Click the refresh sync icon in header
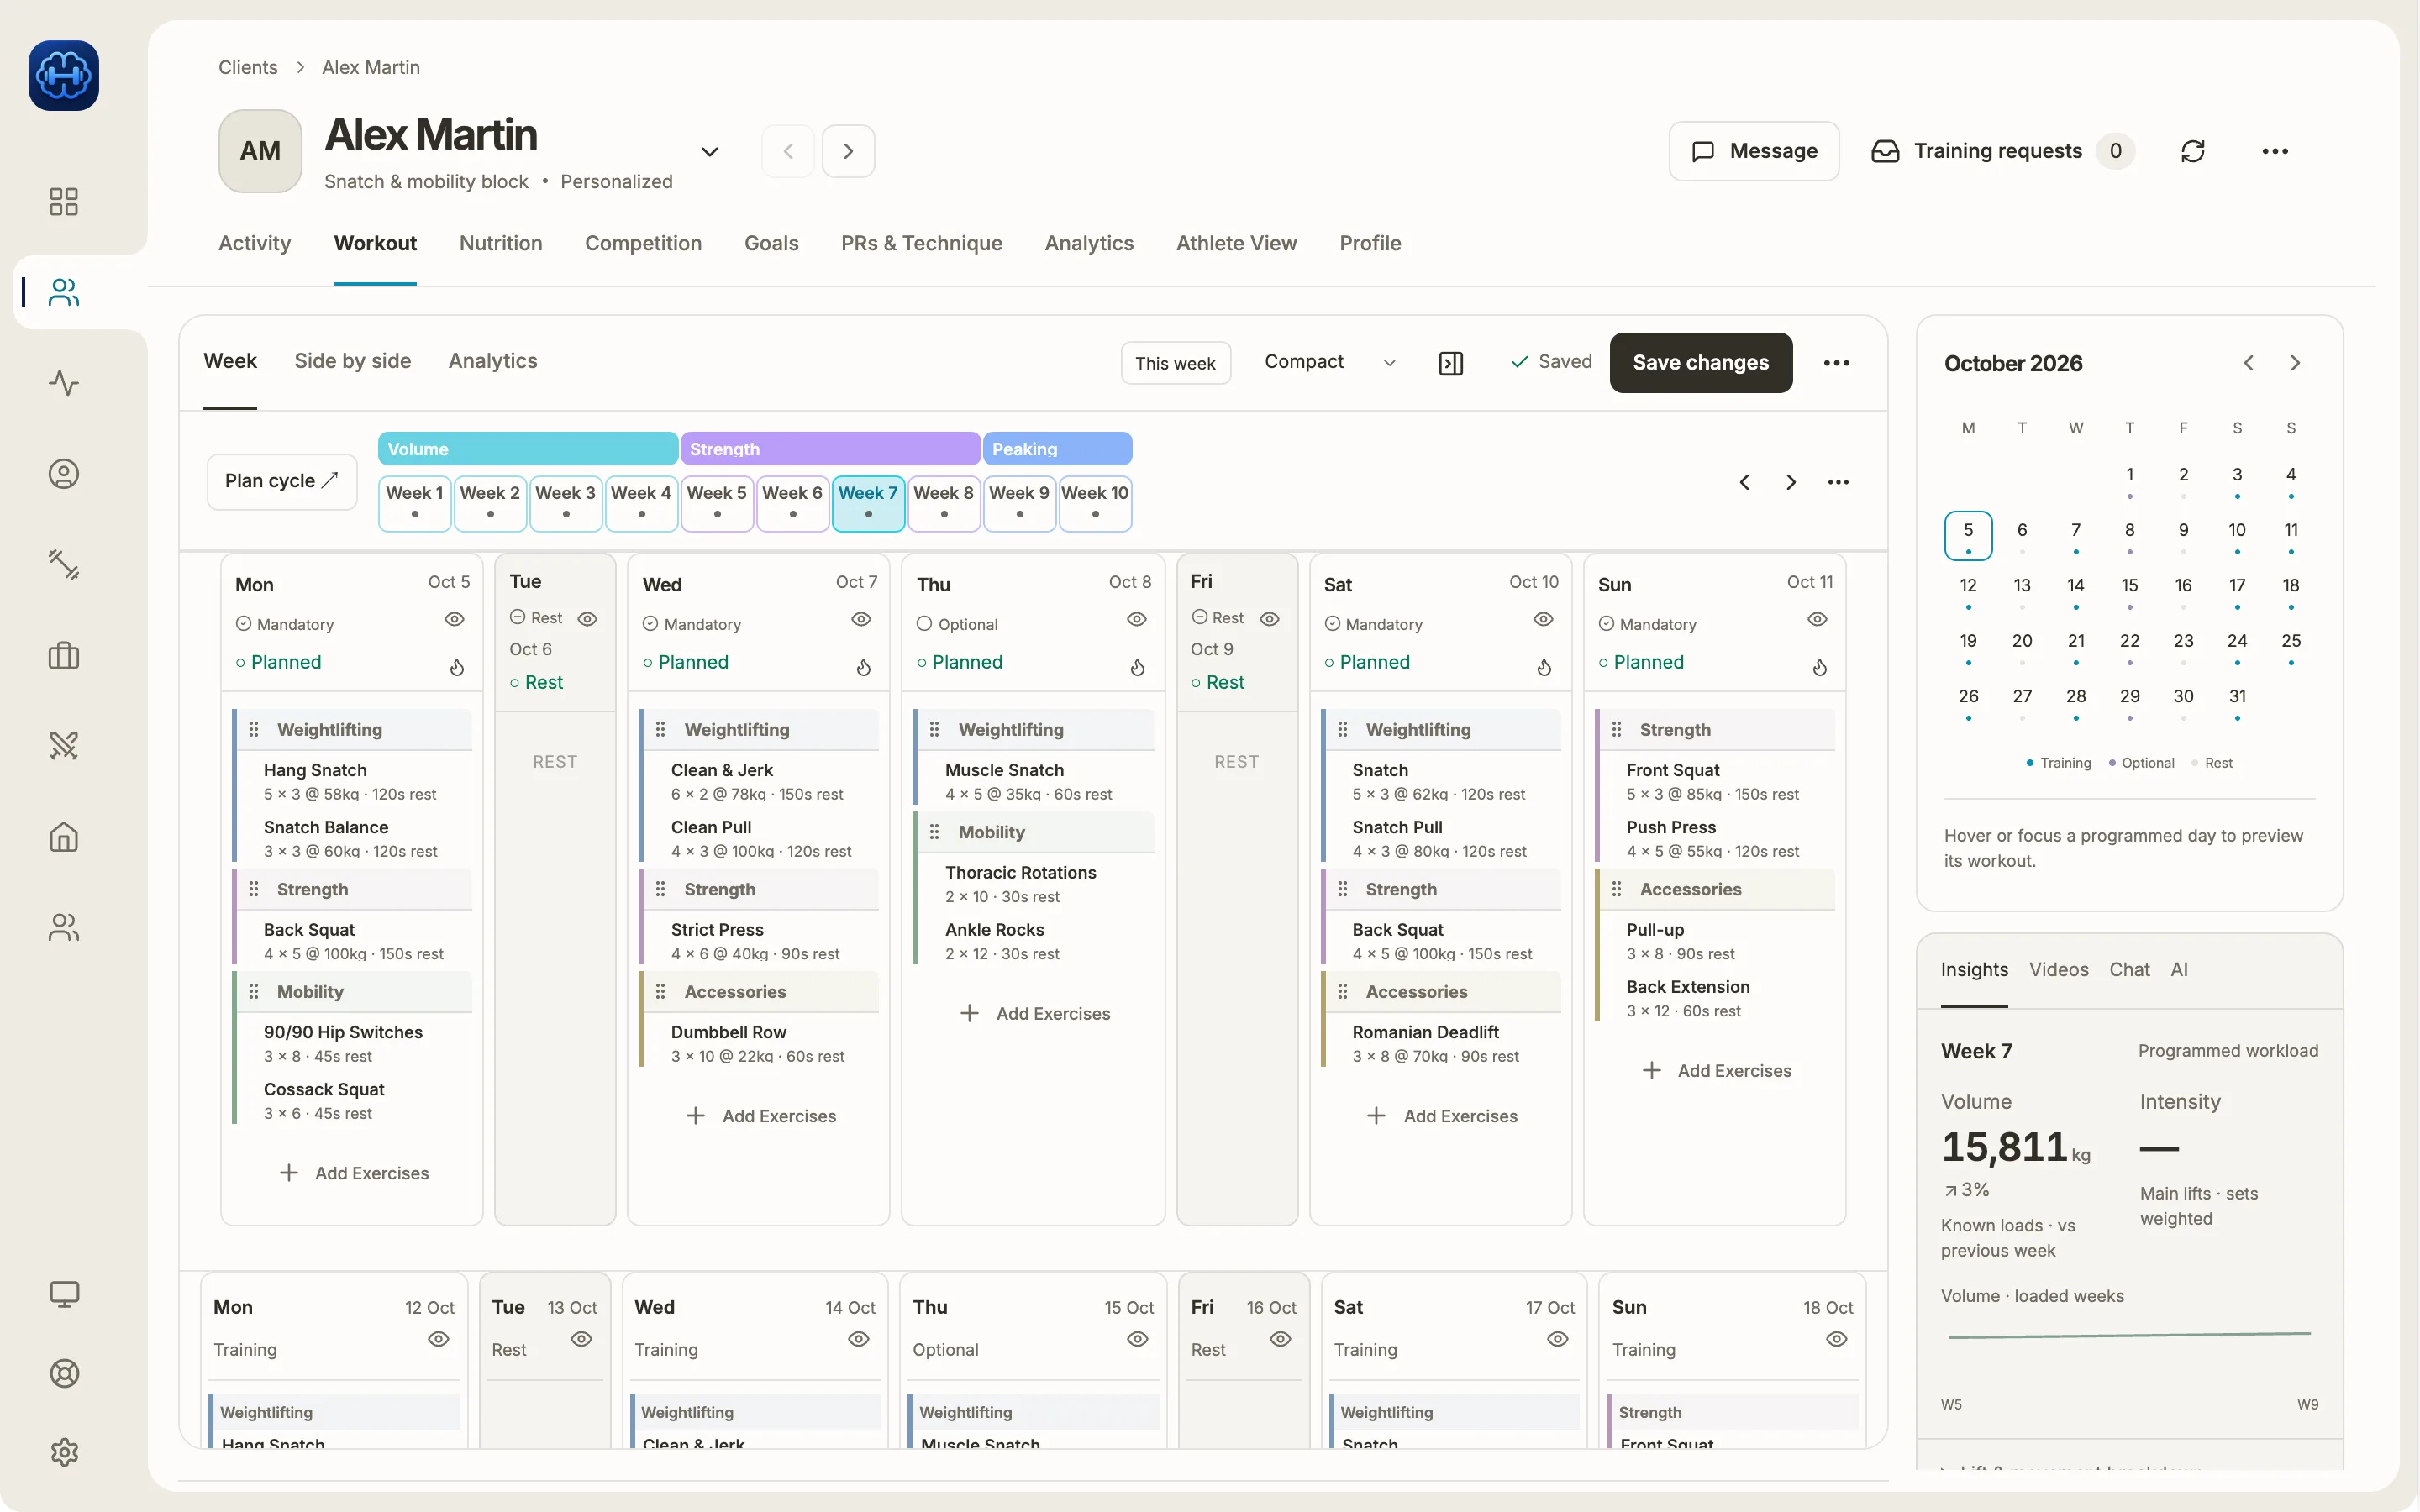 [2193, 151]
